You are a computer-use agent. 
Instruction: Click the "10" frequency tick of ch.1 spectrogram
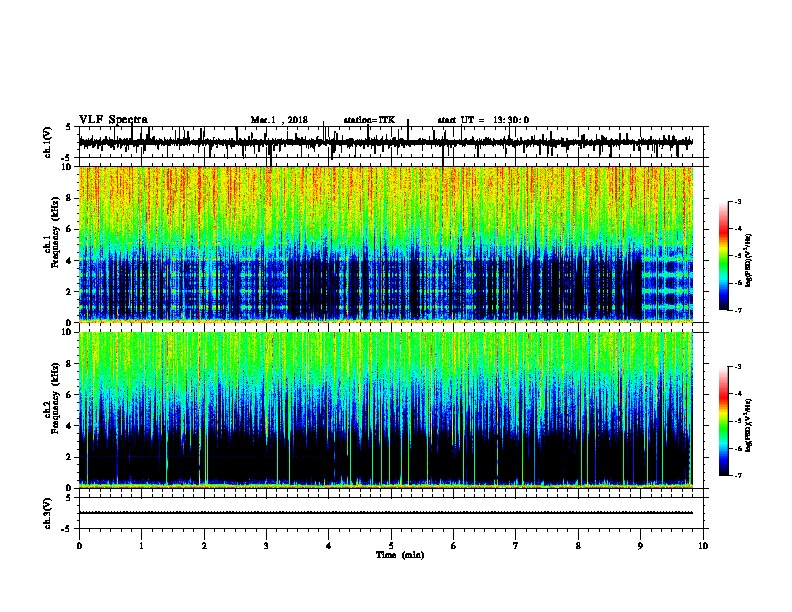click(68, 167)
